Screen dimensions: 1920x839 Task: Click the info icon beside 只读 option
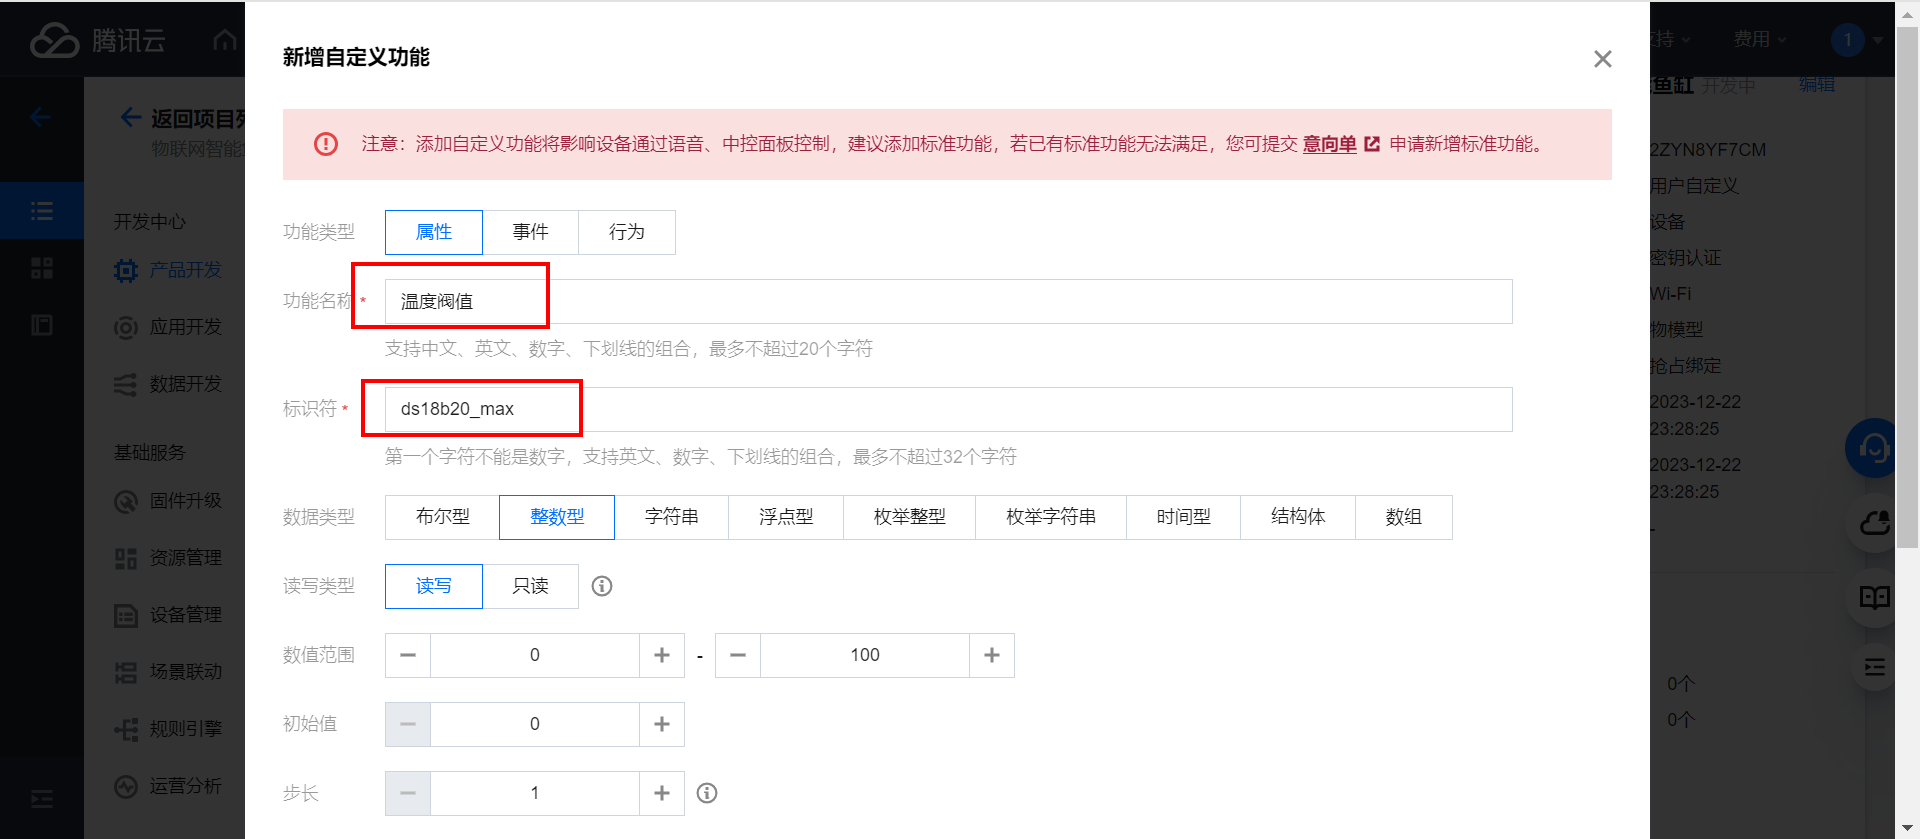pos(601,586)
